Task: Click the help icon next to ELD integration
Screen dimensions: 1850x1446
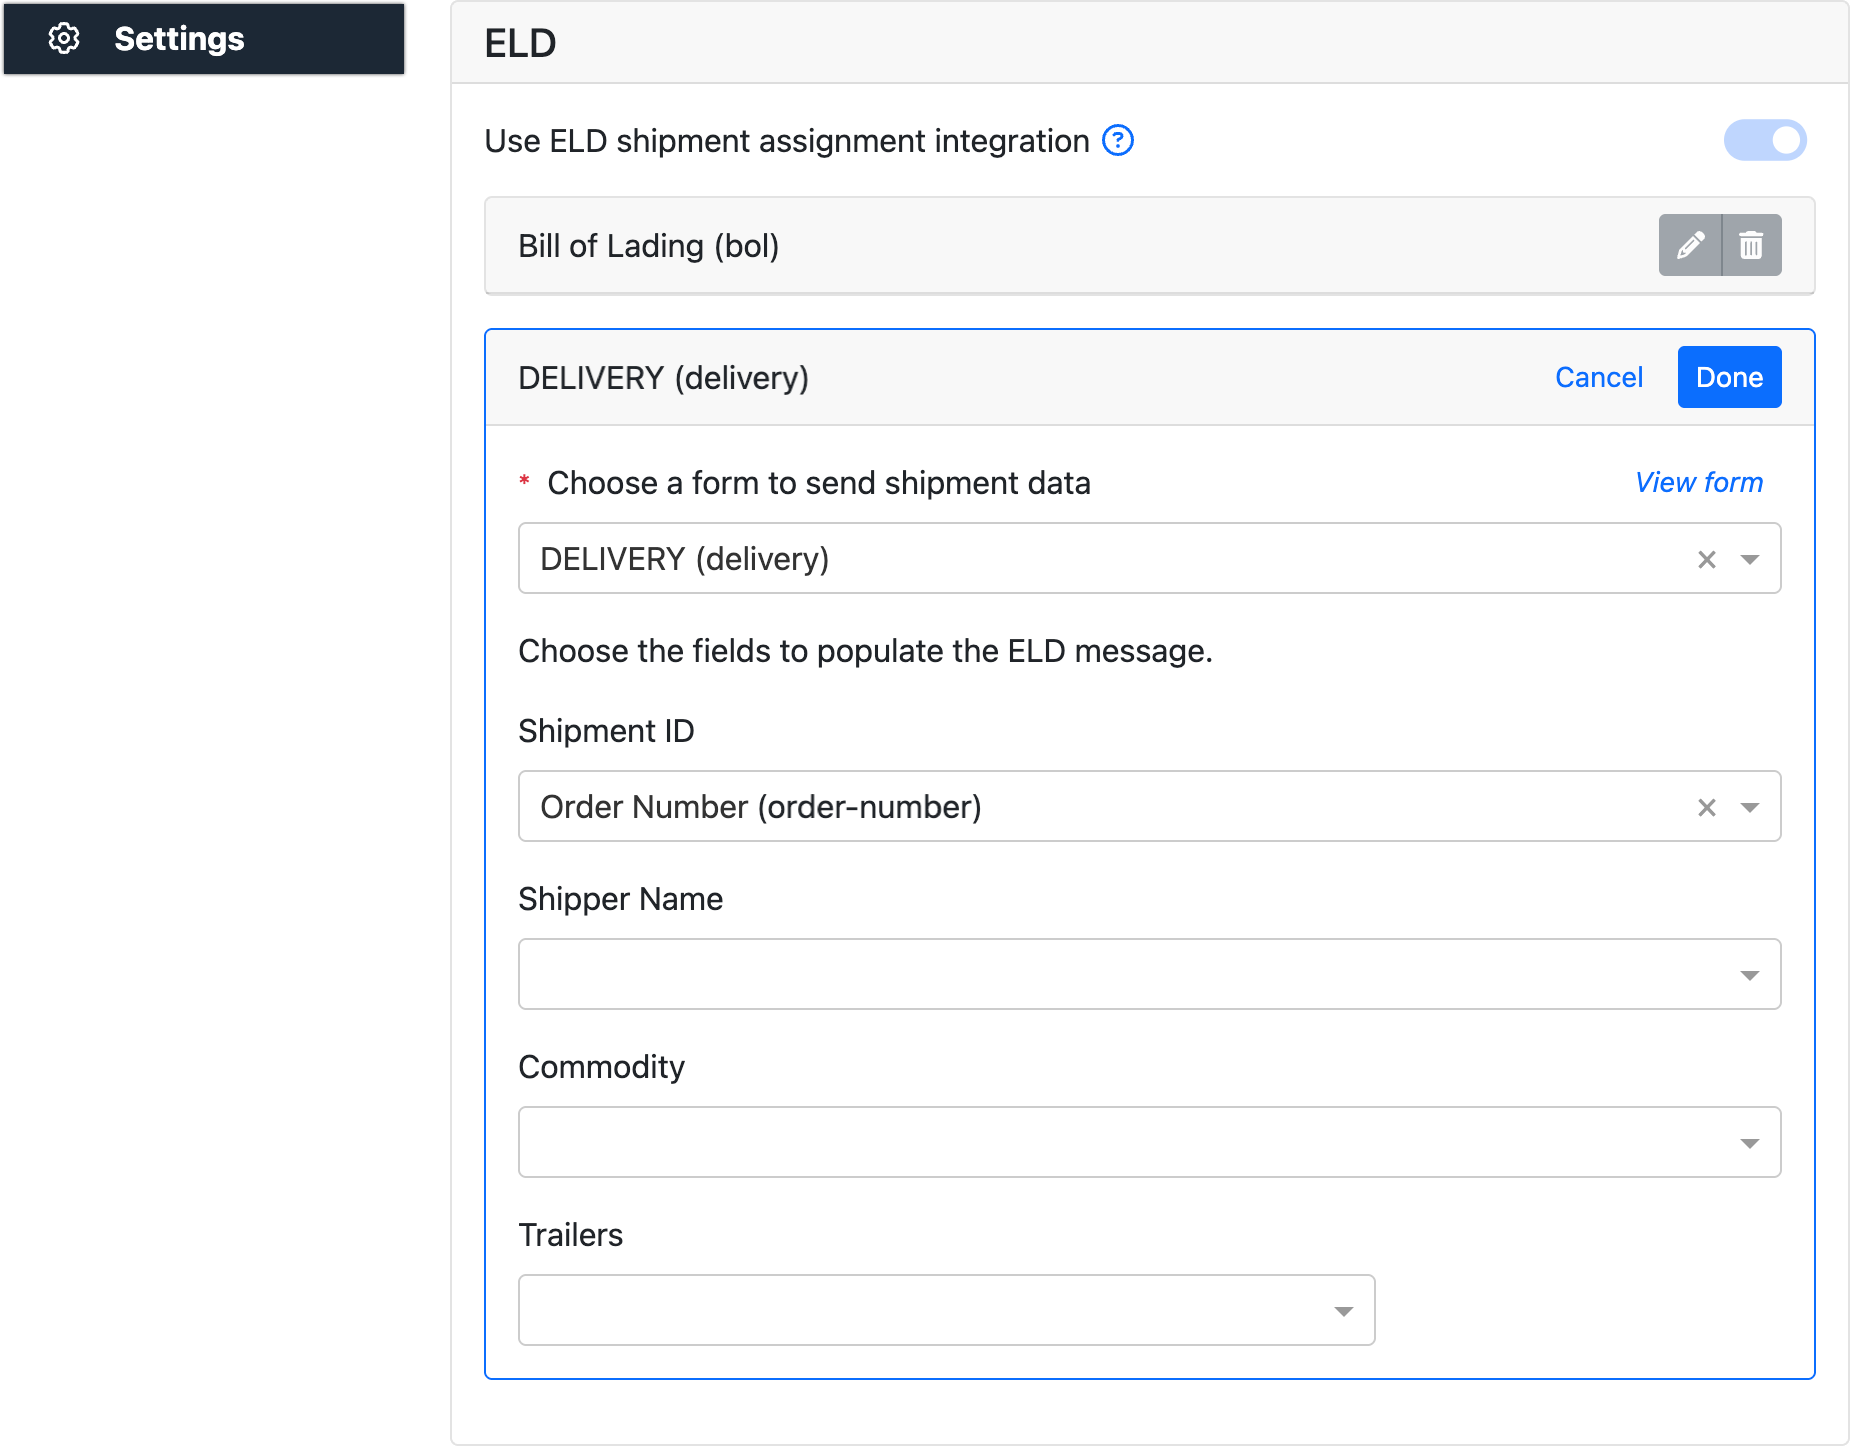Action: click(1117, 141)
